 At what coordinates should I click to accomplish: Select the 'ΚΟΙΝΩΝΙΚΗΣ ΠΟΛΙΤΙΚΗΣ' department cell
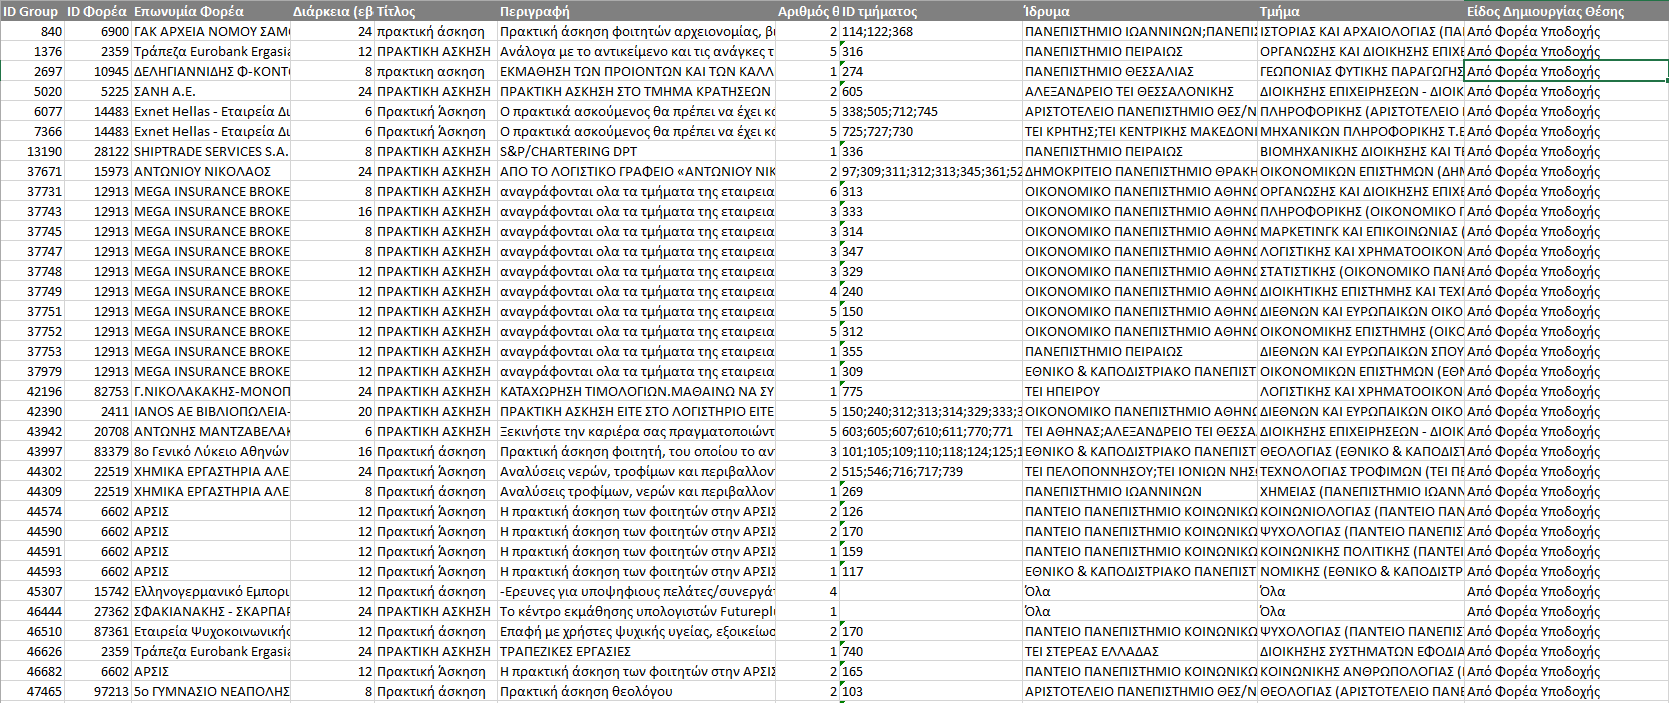[1361, 551]
